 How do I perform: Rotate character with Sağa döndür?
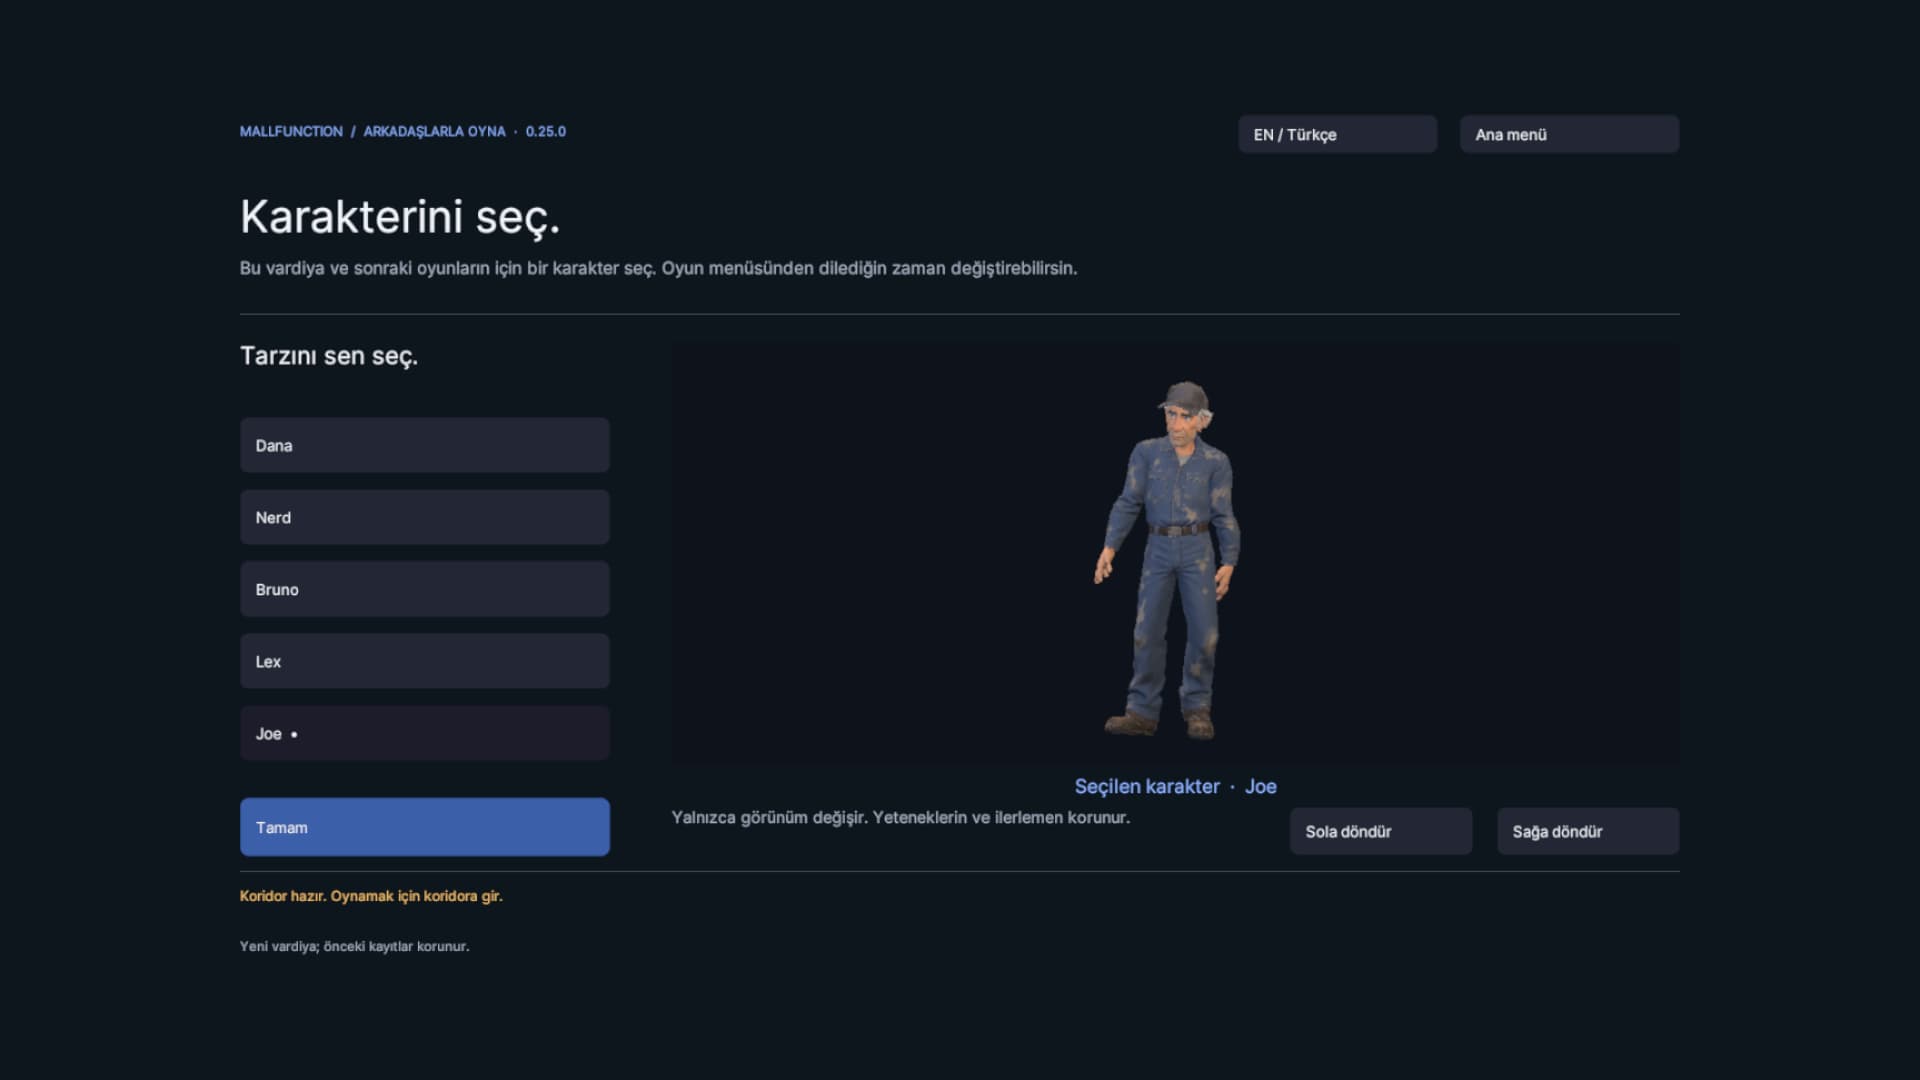click(1588, 831)
